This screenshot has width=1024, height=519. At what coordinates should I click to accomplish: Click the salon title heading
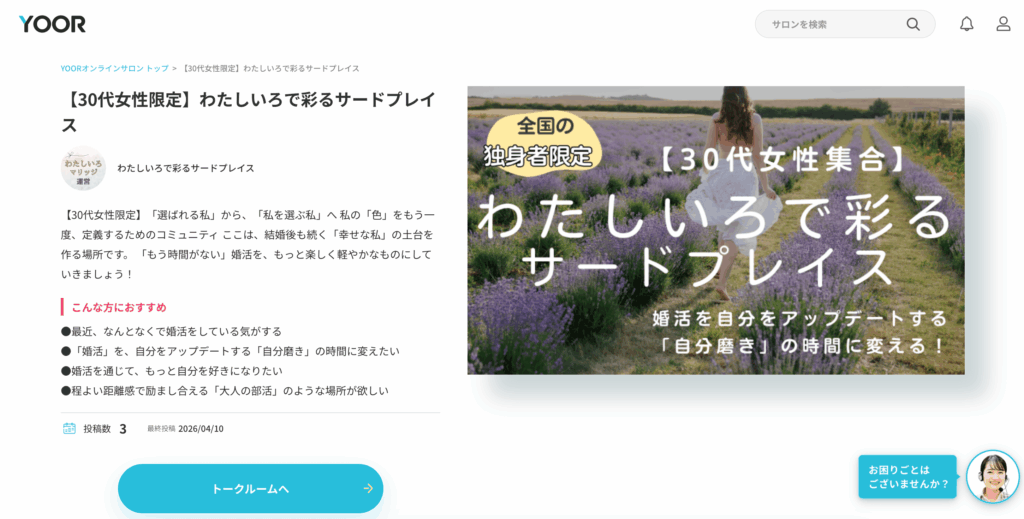[249, 112]
